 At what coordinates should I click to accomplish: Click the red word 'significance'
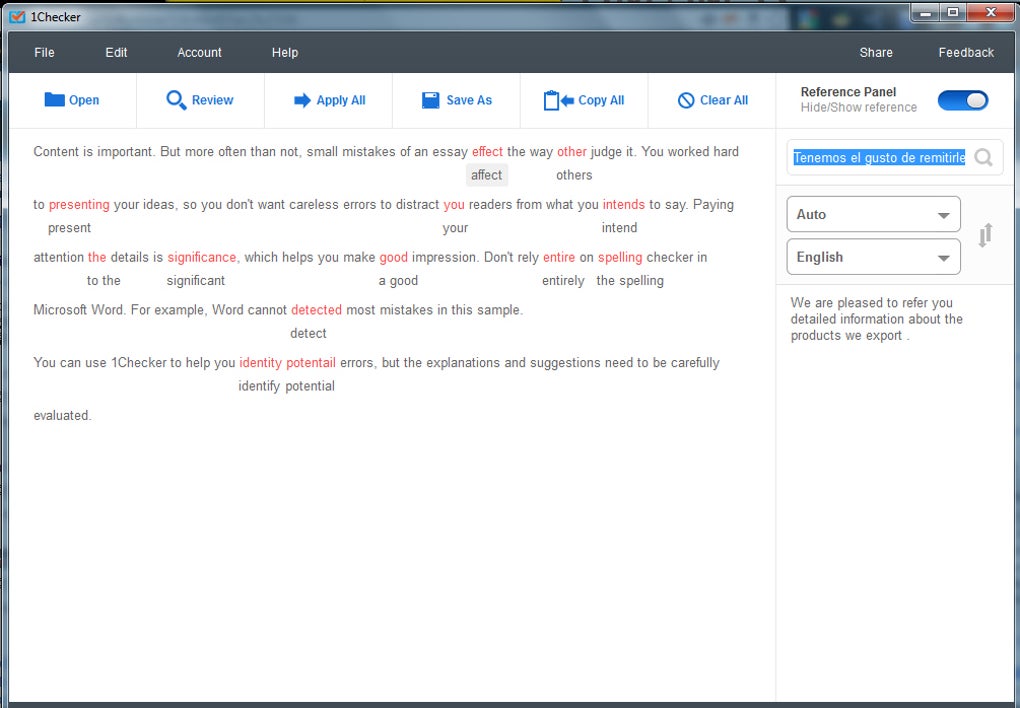tap(202, 257)
